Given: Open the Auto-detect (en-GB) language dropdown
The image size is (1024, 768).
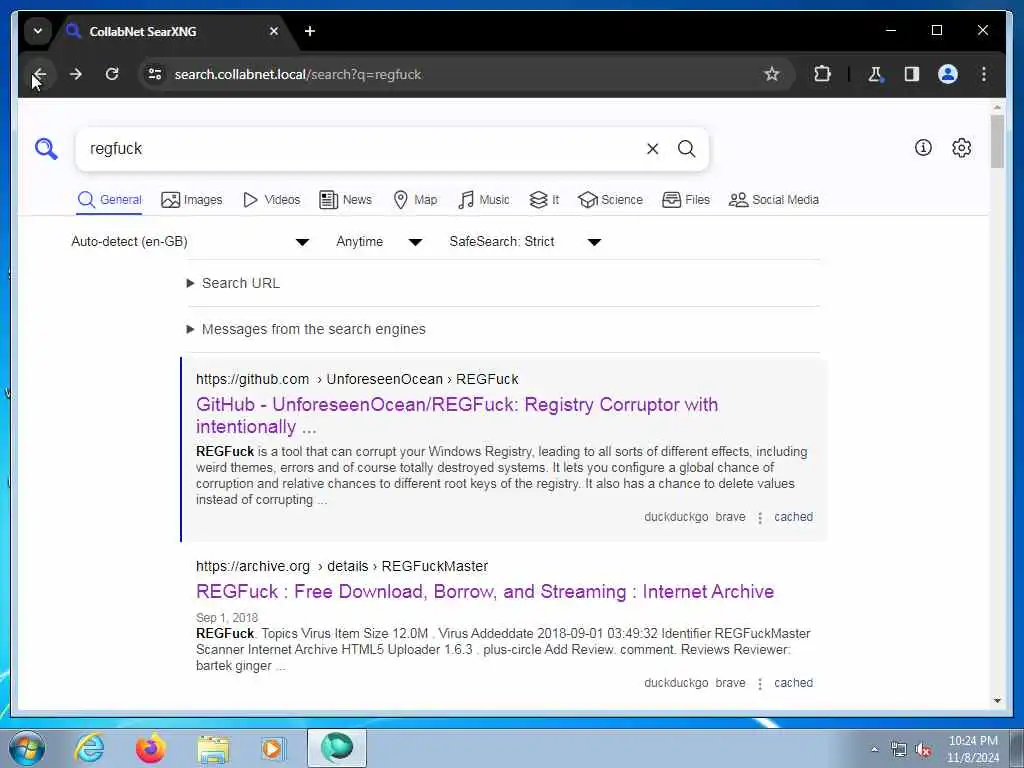Looking at the screenshot, I should coord(189,242).
